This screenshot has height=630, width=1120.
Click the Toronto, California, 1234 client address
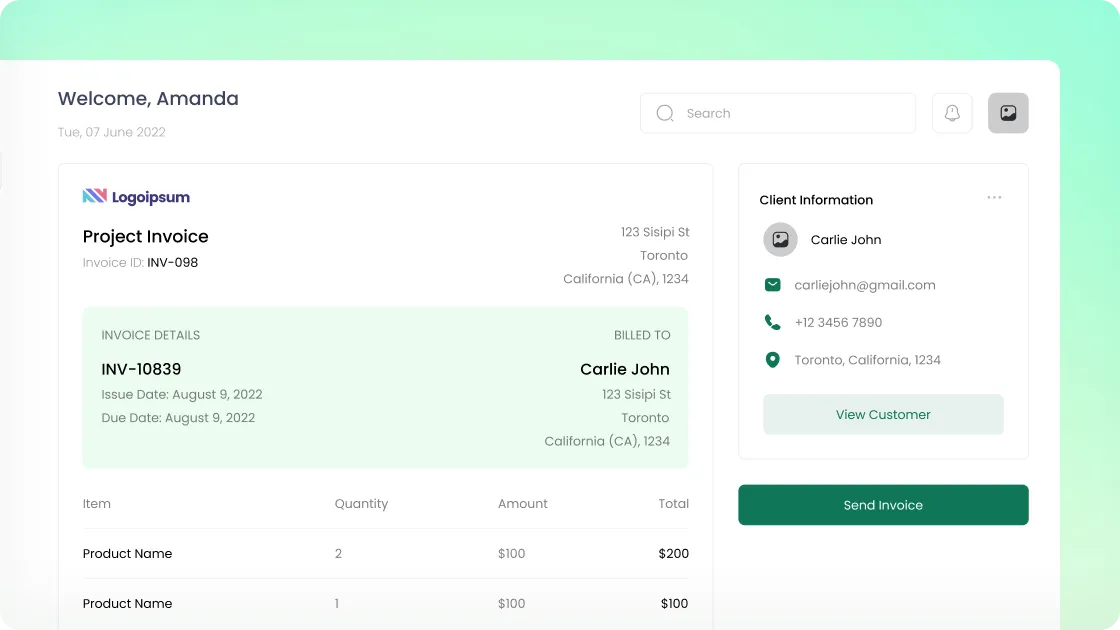(867, 360)
